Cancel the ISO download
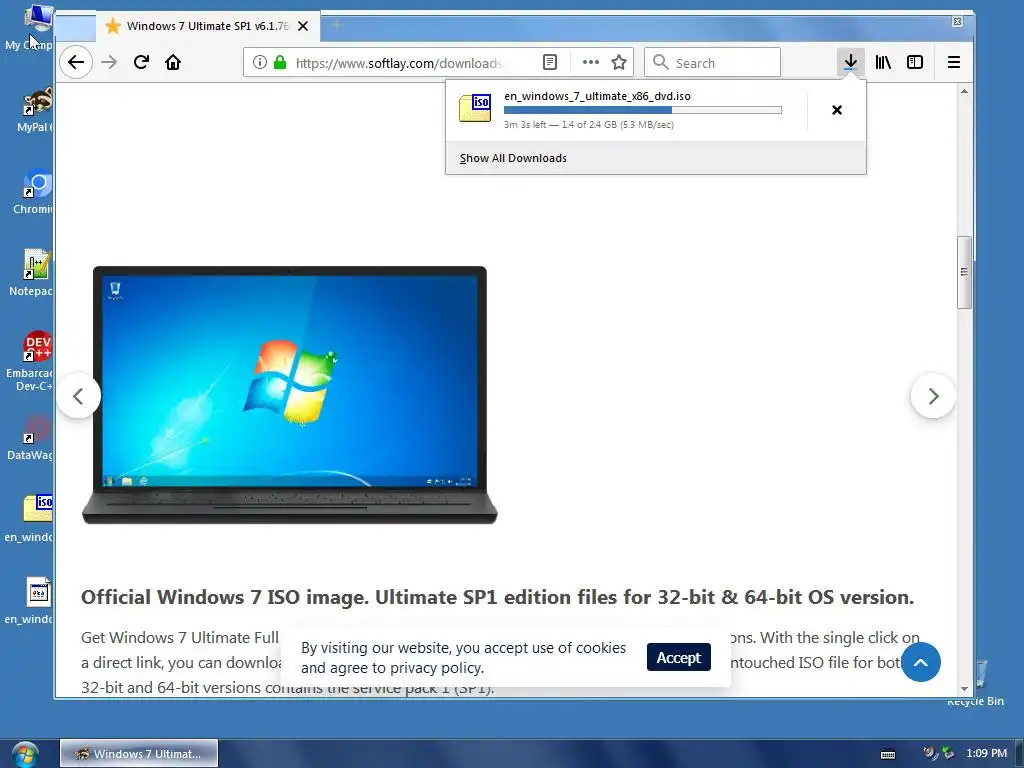The width and height of the screenshot is (1024, 768). 837,110
